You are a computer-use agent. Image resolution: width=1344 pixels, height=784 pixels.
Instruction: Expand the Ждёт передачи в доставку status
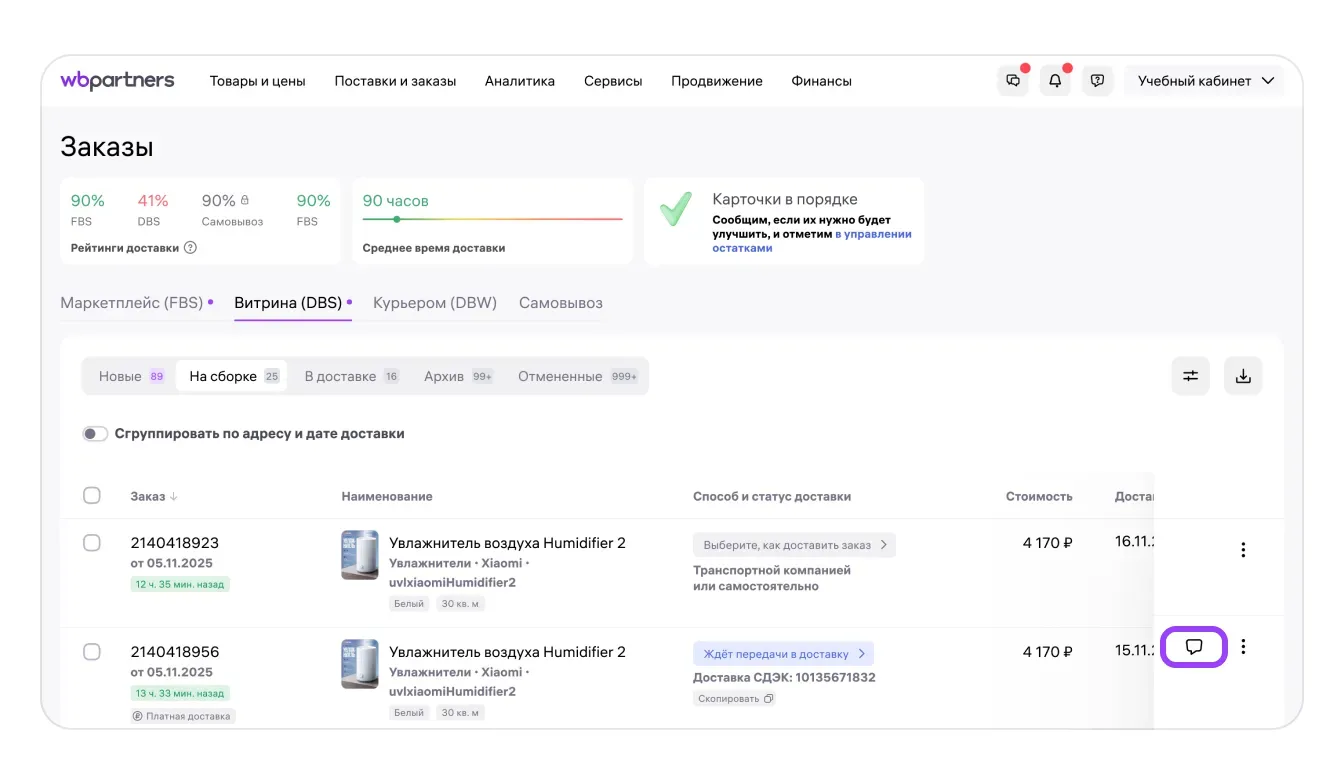pyautogui.click(x=783, y=654)
